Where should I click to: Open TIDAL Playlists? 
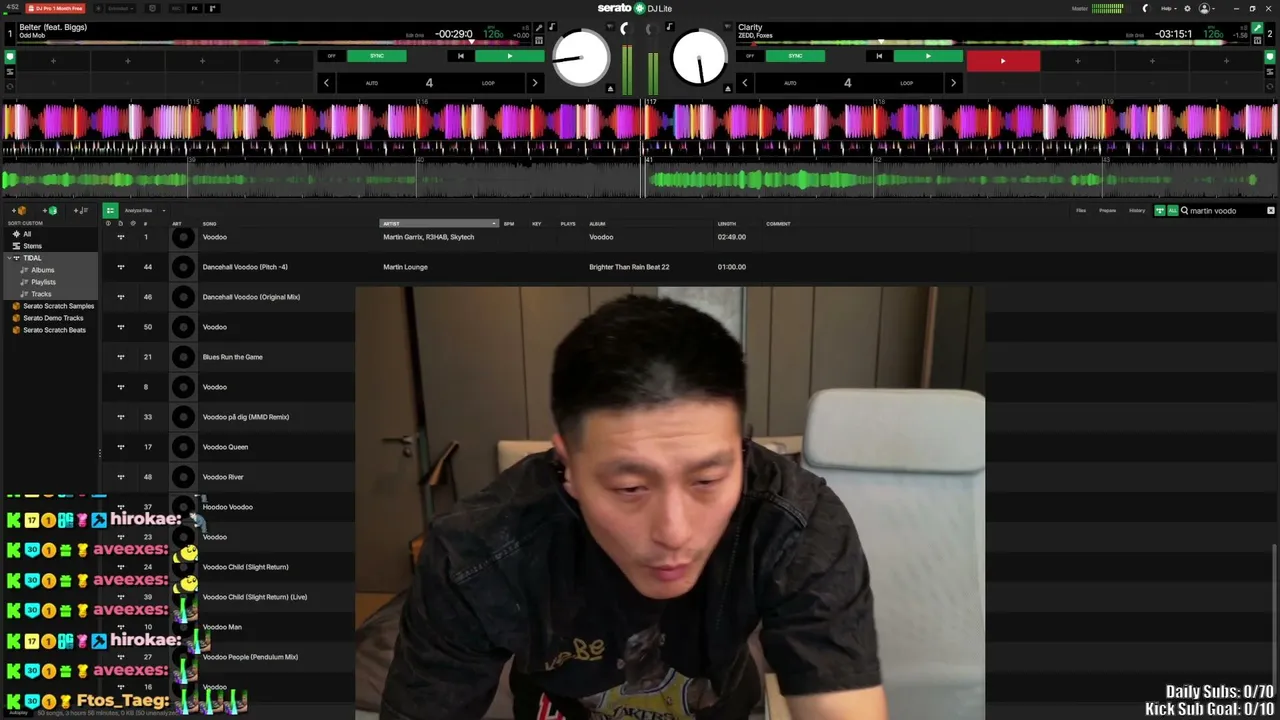(x=43, y=282)
